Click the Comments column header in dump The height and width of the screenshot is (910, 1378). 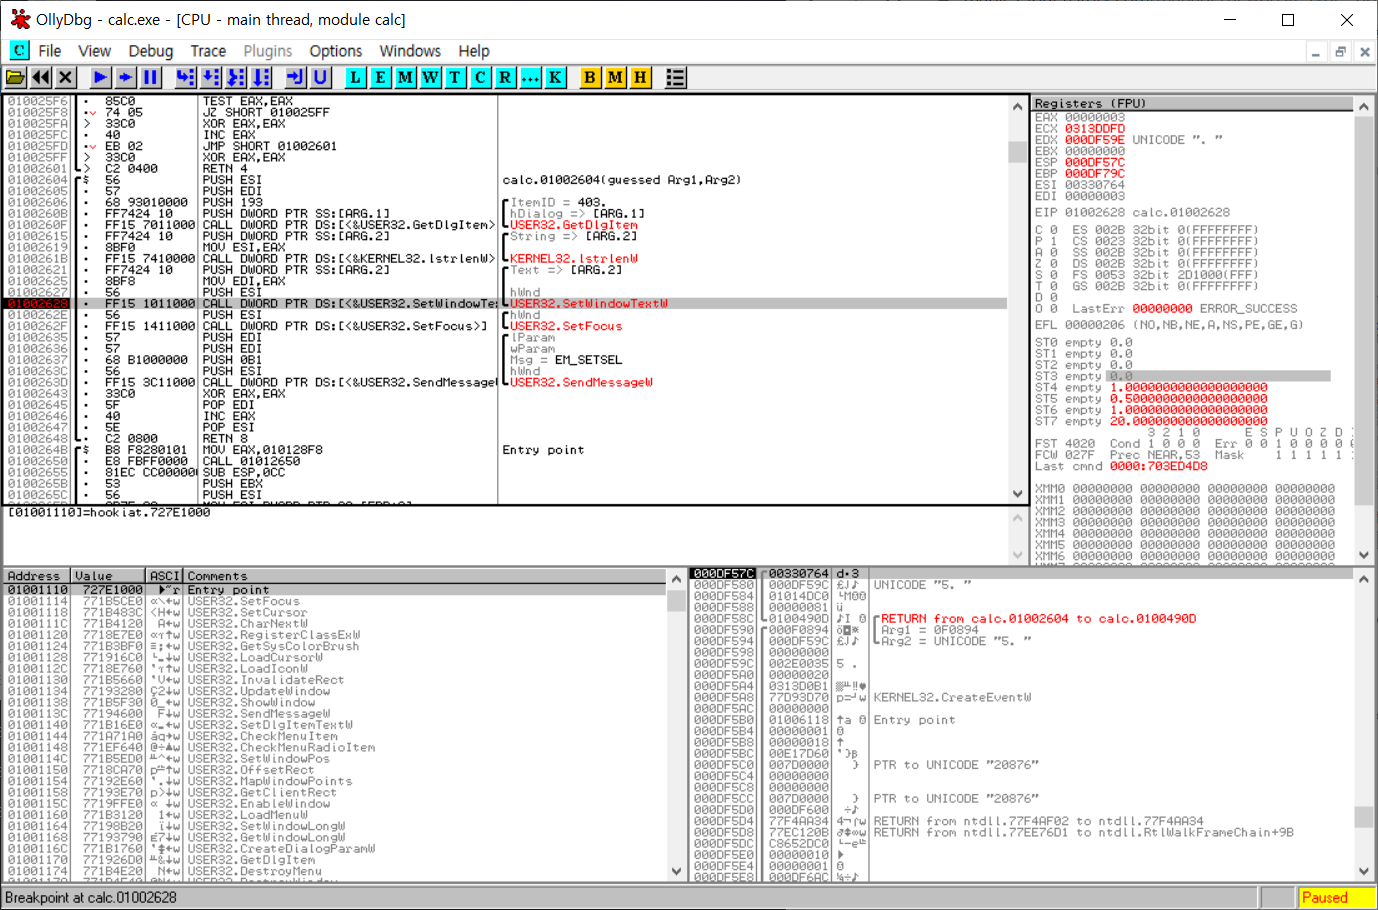[x=425, y=576]
